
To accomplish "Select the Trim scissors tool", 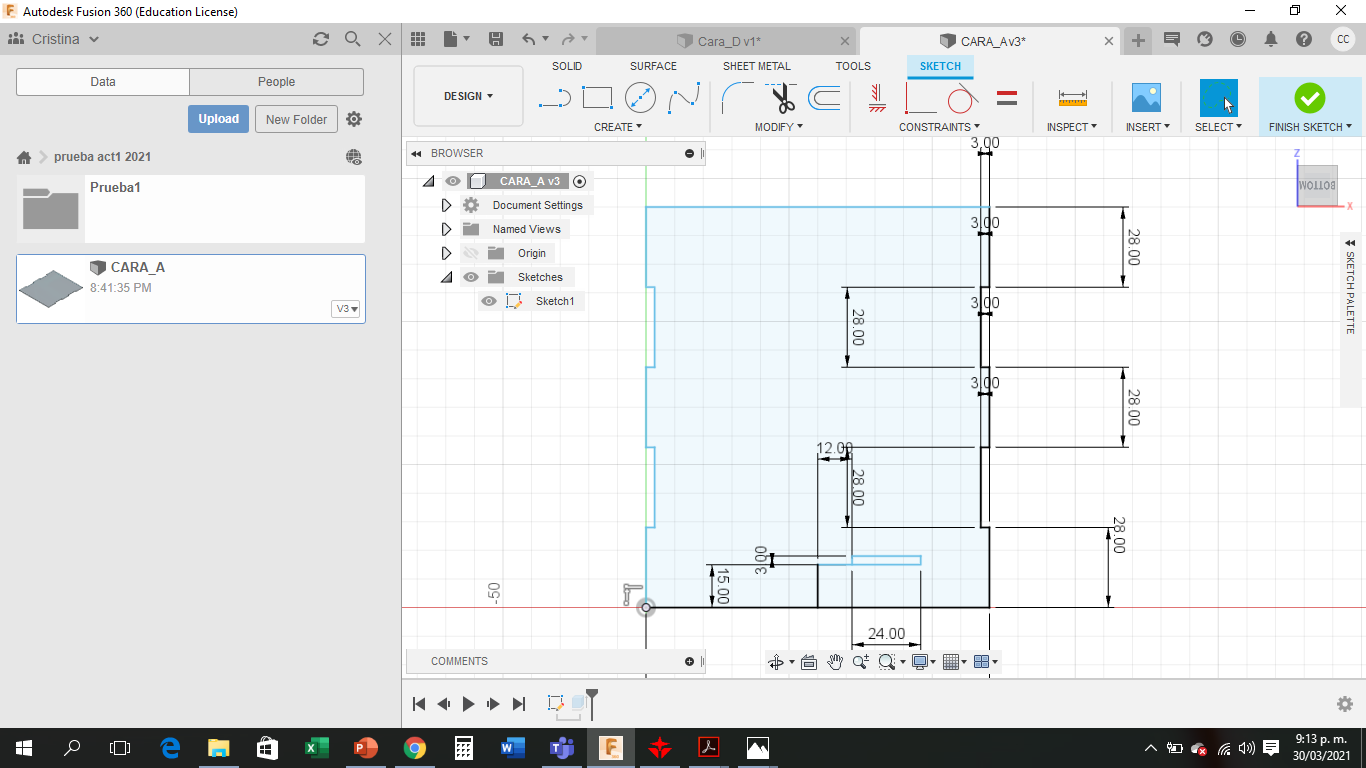I will coord(782,98).
